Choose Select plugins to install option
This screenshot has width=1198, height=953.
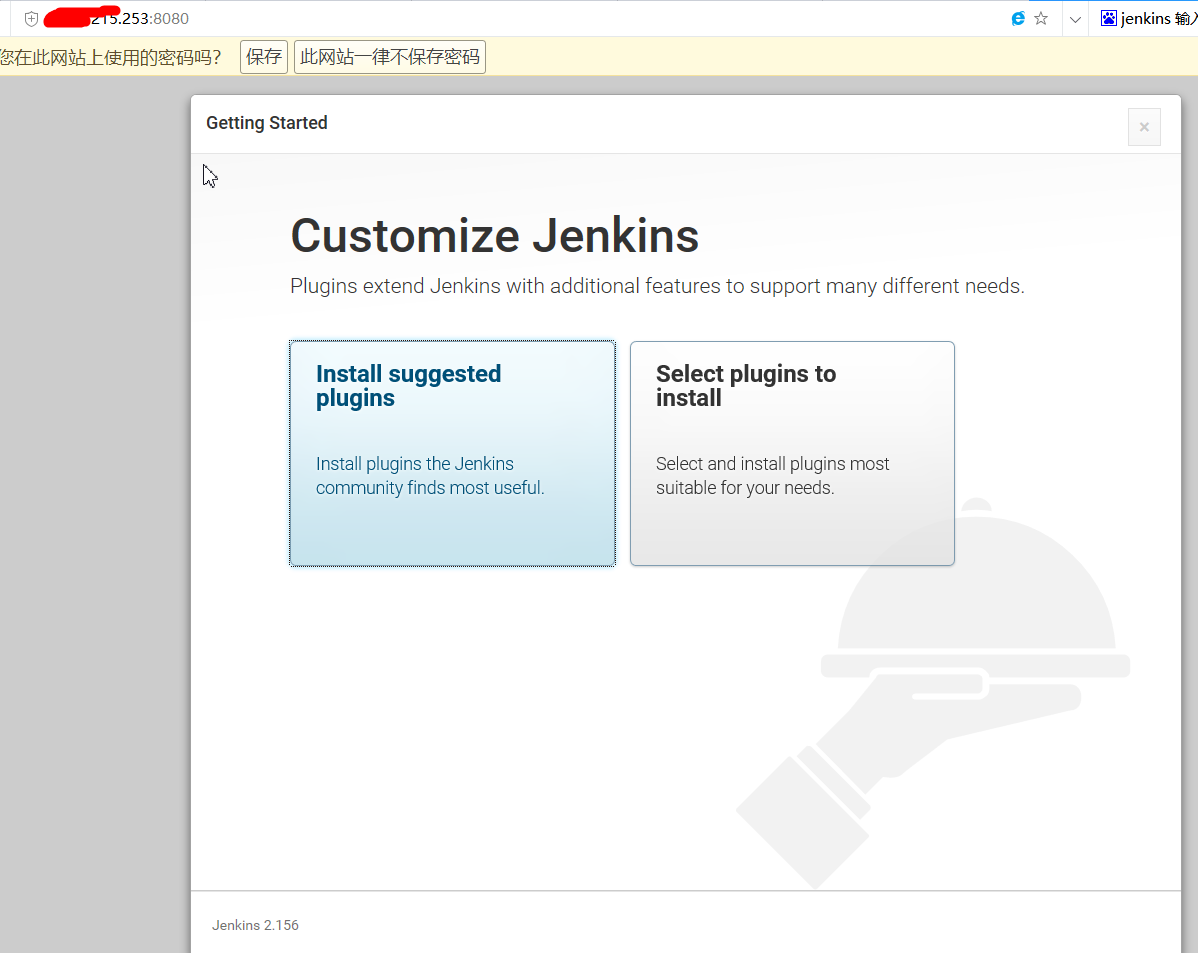pos(792,453)
